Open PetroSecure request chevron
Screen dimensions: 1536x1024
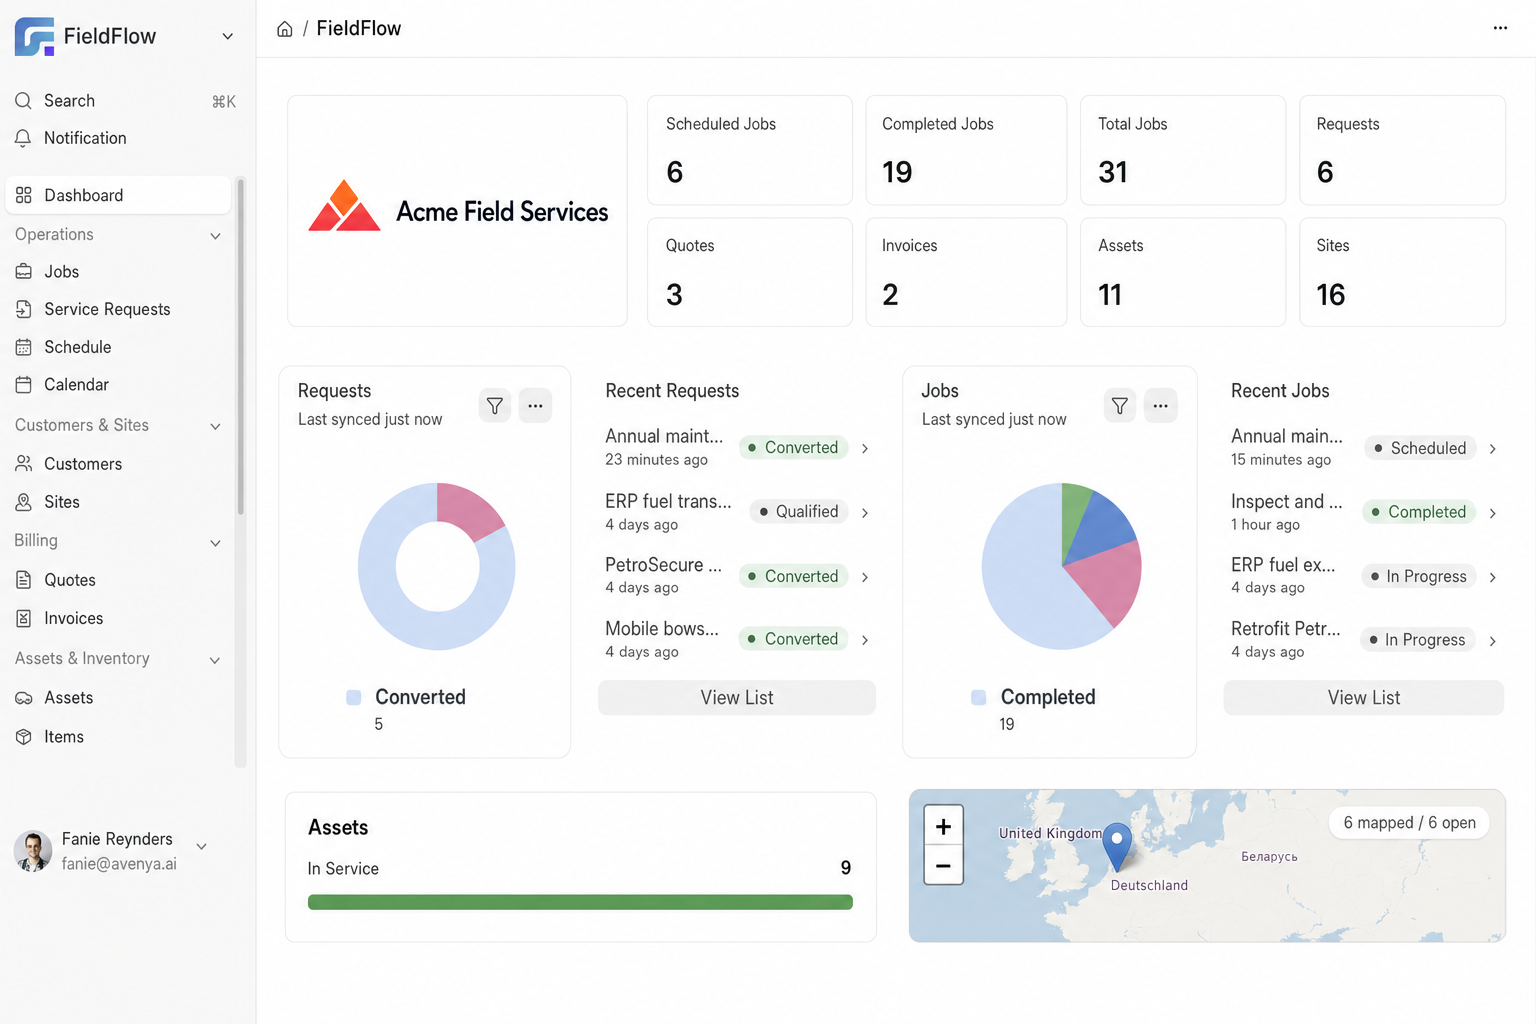pos(865,577)
